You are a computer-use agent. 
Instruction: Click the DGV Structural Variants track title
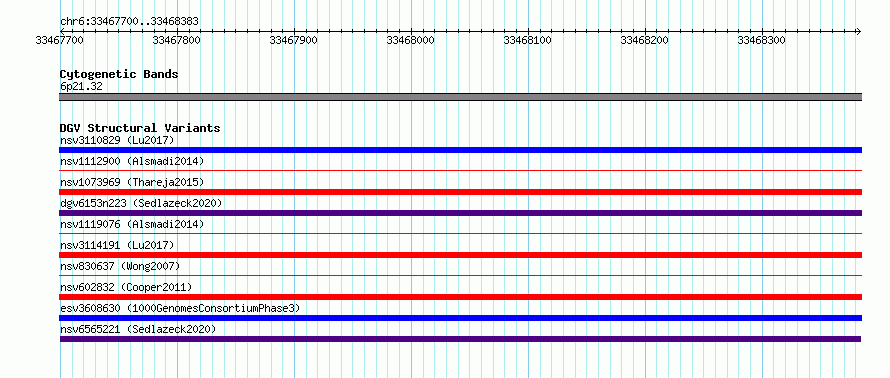coord(140,128)
